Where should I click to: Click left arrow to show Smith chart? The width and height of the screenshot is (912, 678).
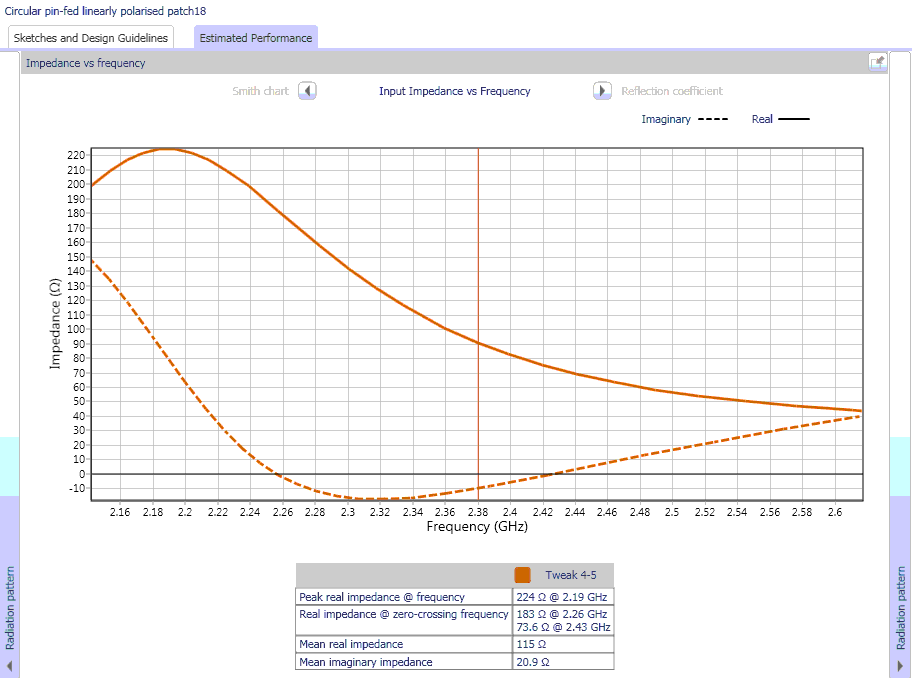[x=308, y=91]
